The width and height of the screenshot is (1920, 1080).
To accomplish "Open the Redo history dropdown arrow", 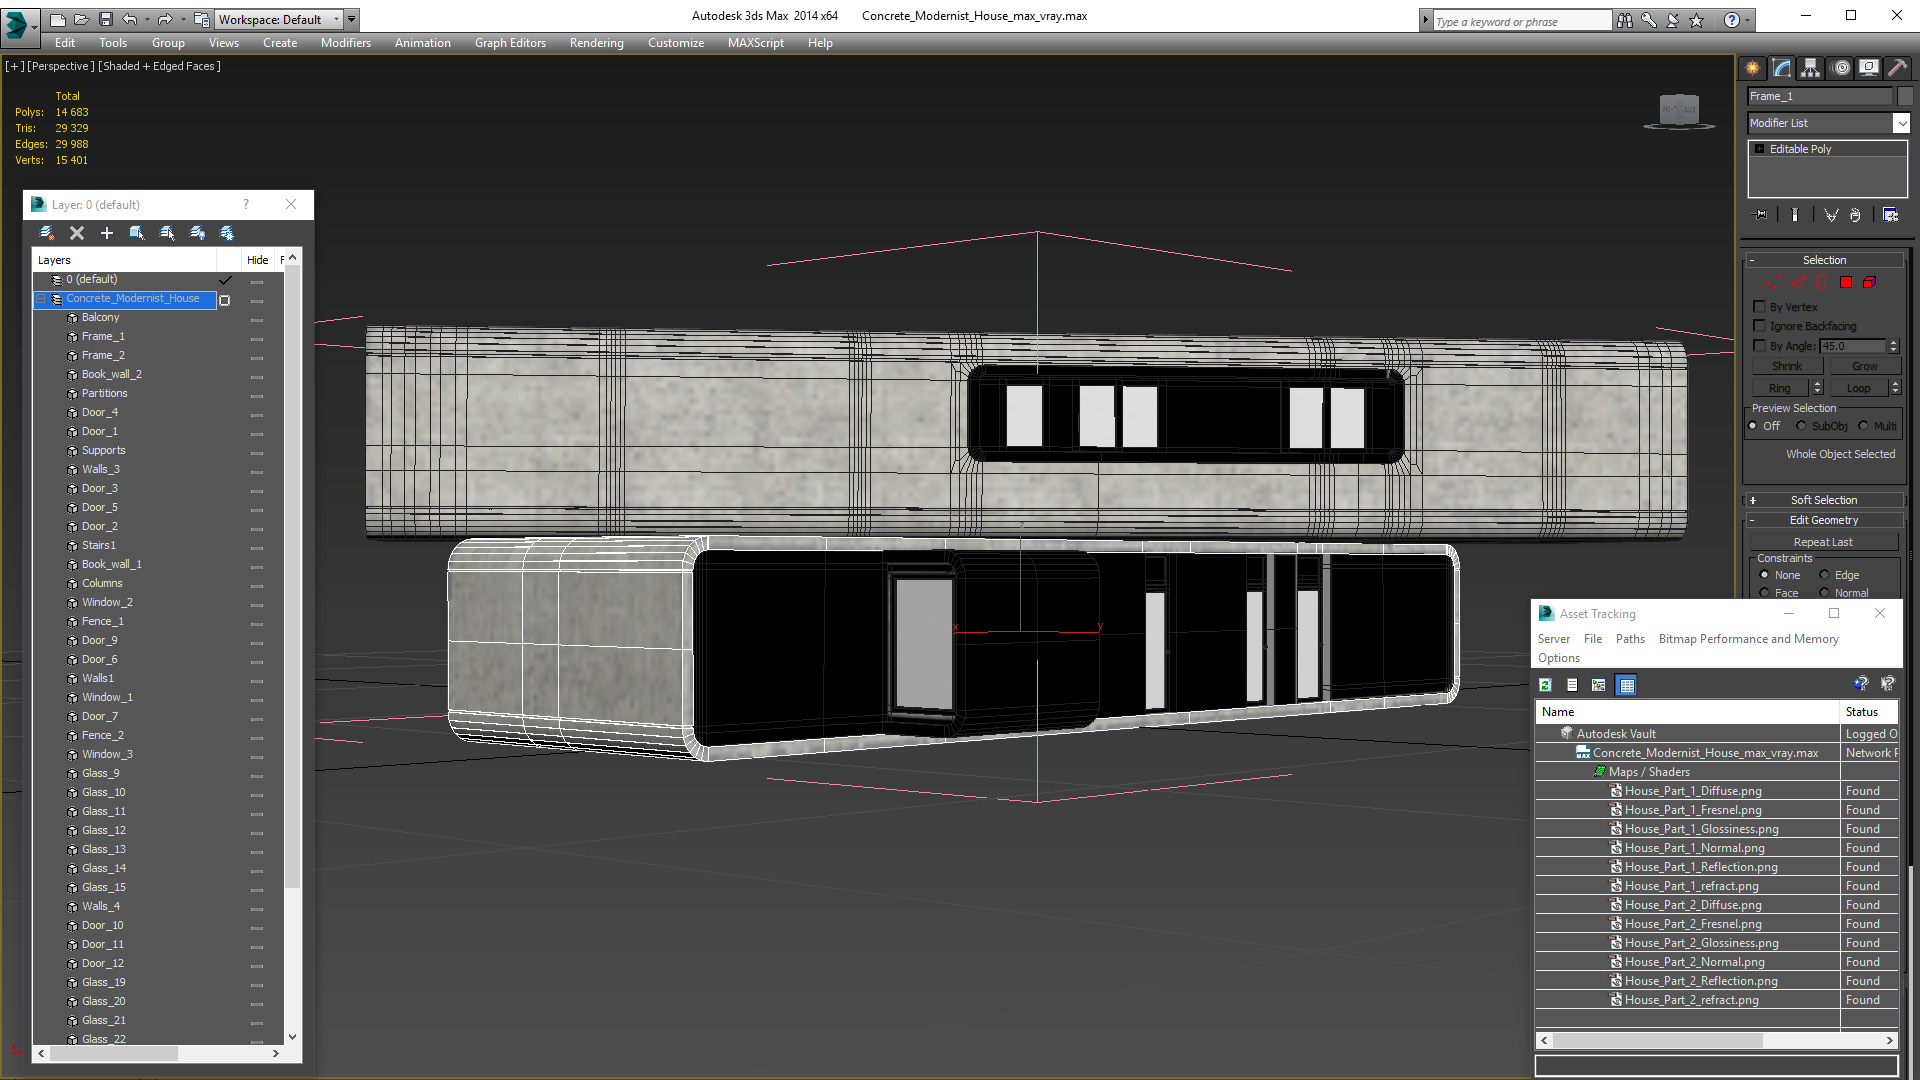I will point(183,19).
